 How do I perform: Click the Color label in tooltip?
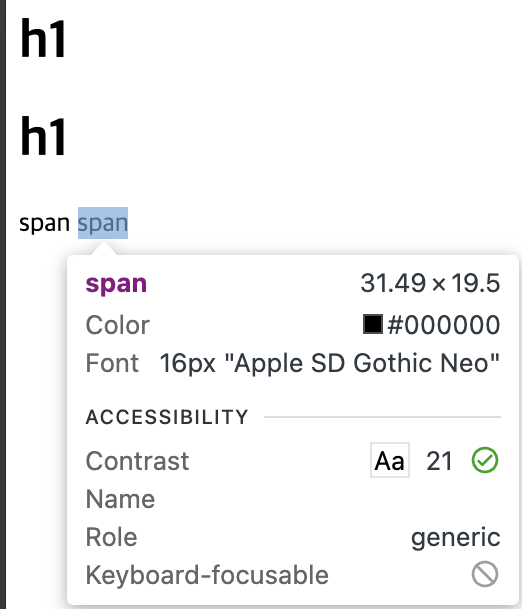point(118,325)
